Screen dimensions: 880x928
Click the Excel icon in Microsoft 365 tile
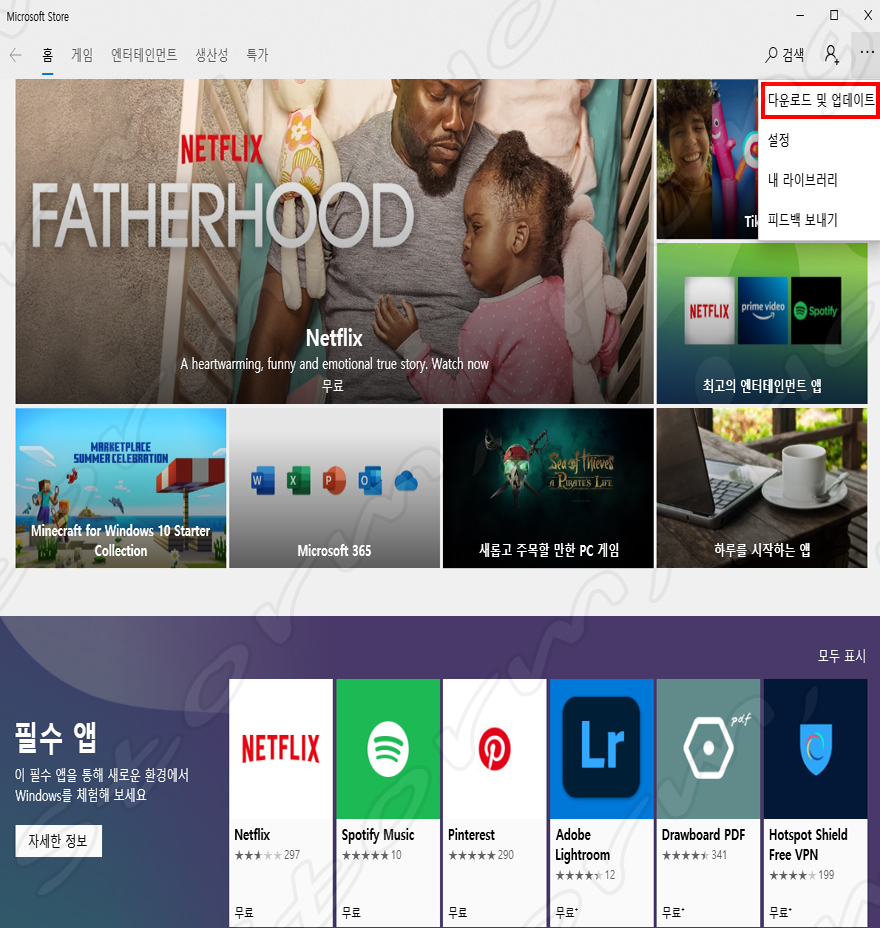click(x=298, y=481)
